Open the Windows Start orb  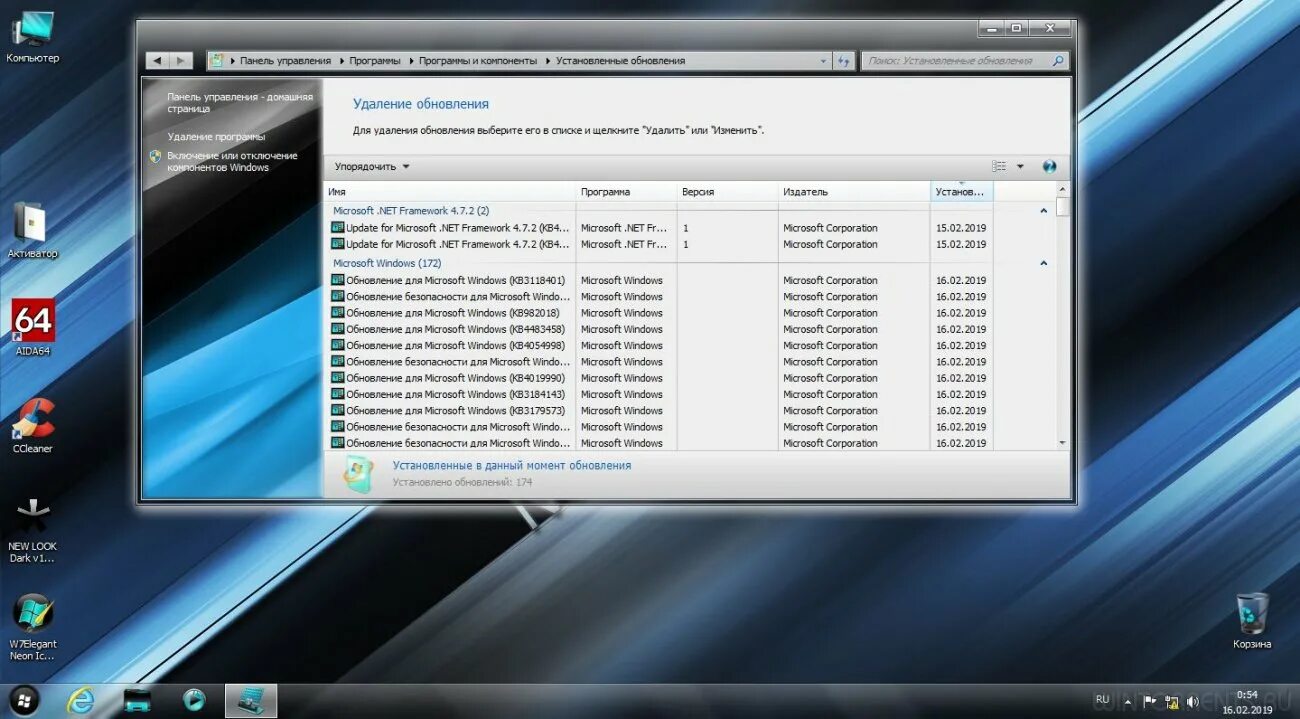tap(24, 700)
